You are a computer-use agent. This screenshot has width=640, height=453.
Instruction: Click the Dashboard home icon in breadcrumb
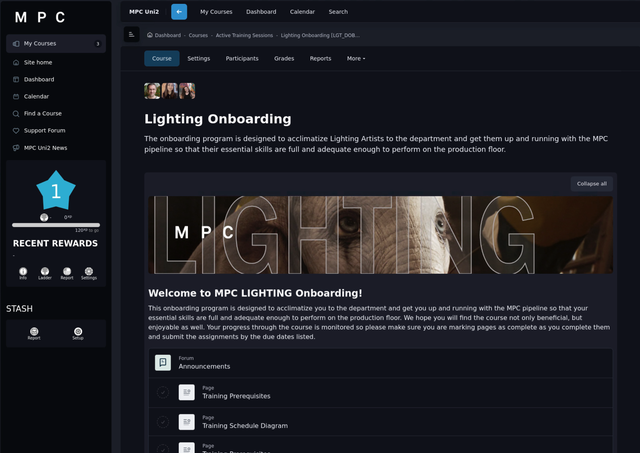tap(150, 35)
